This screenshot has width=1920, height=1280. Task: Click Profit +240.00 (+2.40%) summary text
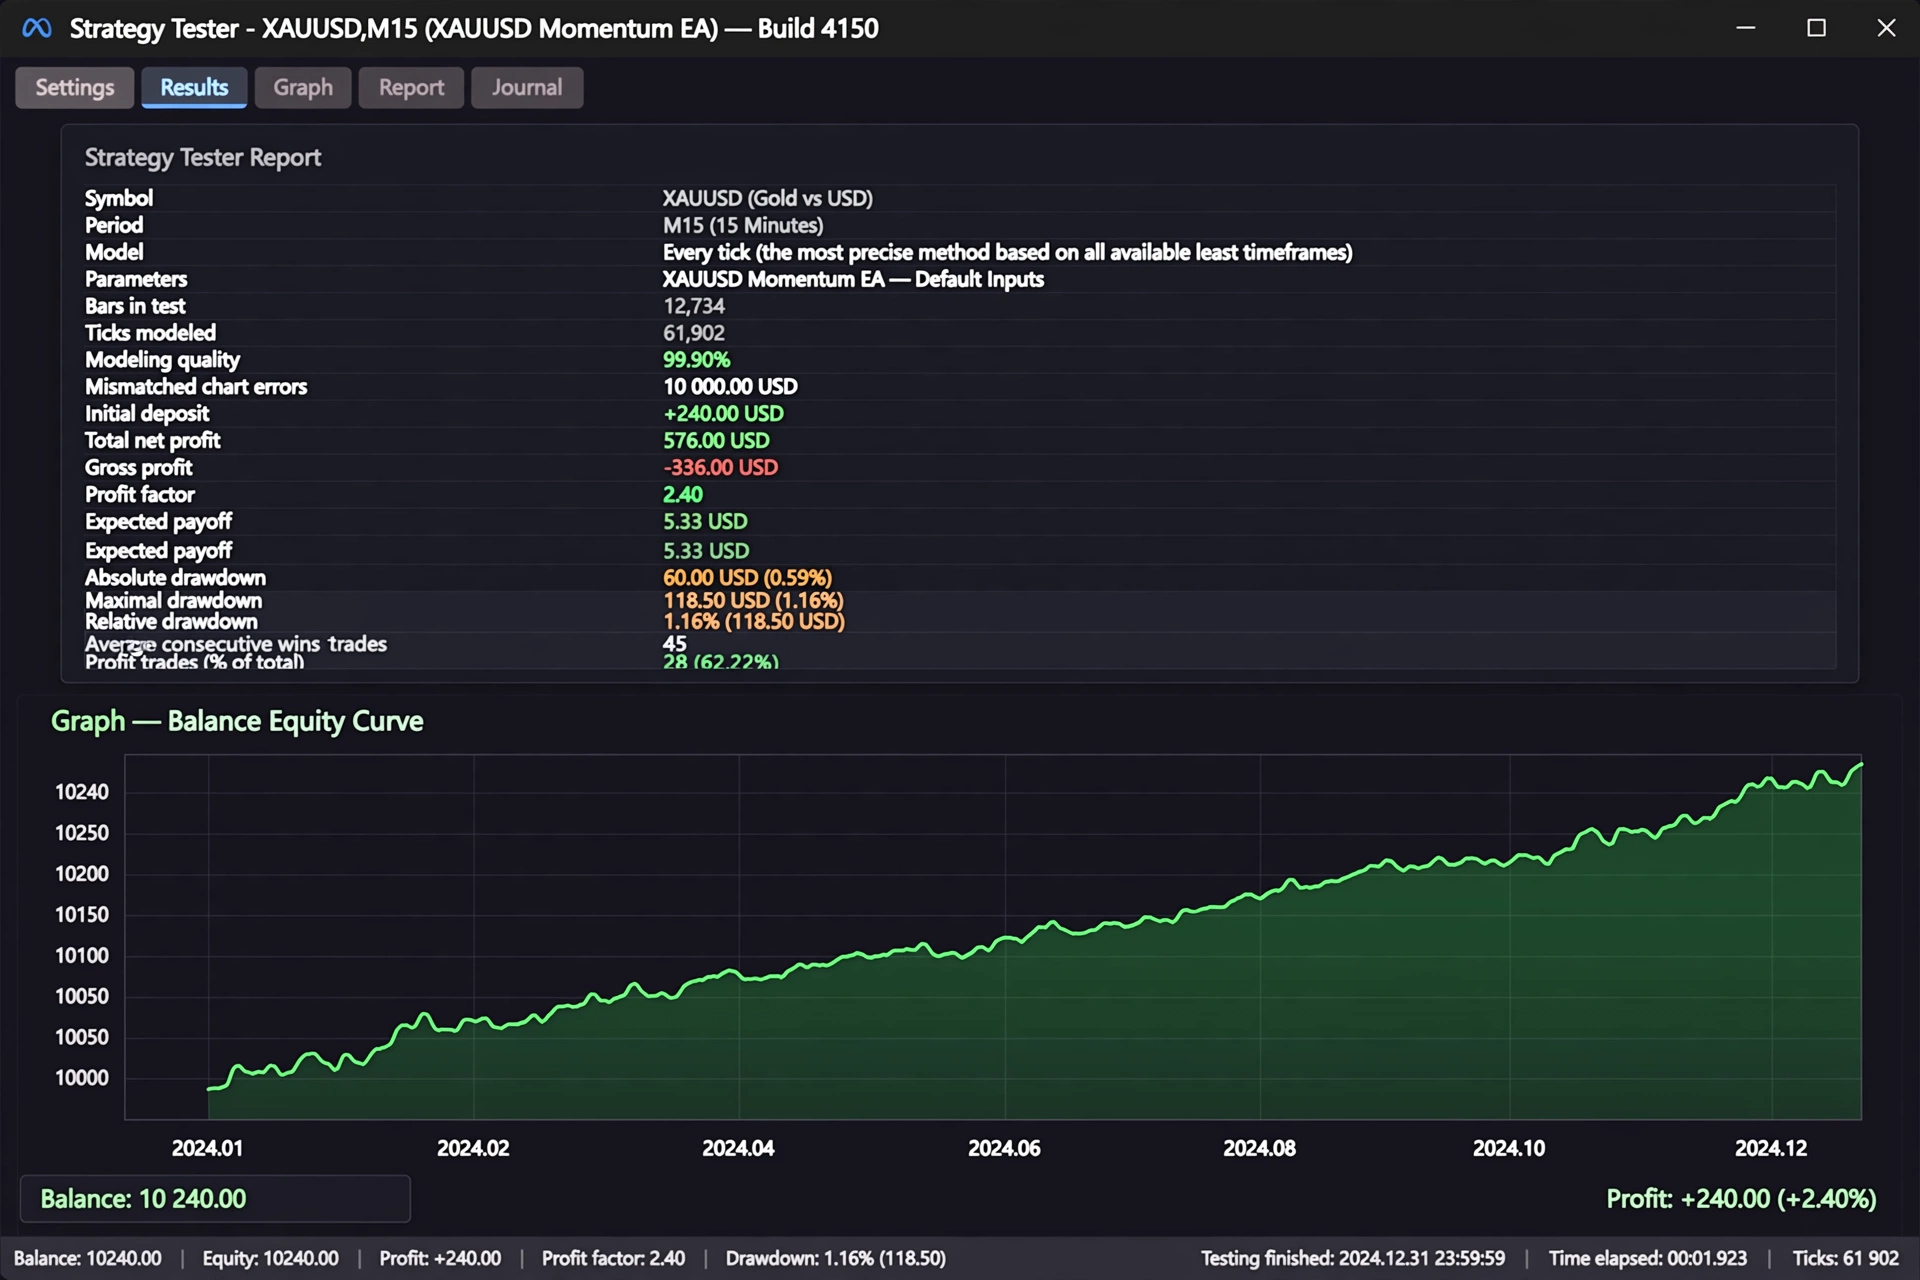(x=1741, y=1199)
